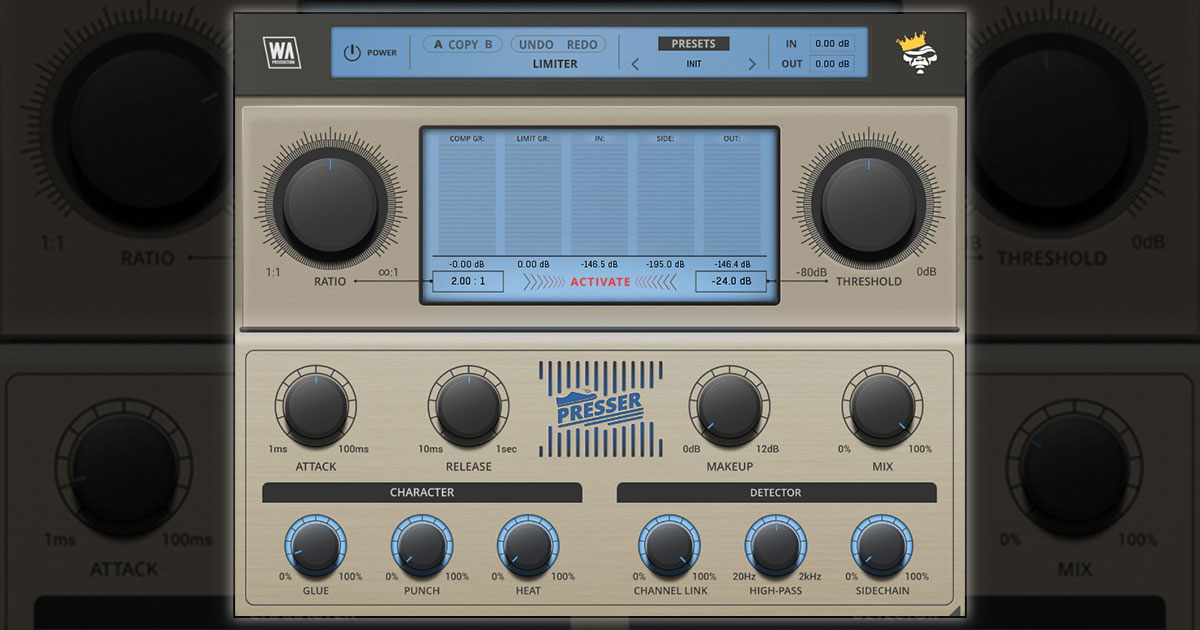Go to previous preset arrow
This screenshot has width=1200, height=630.
tap(634, 64)
